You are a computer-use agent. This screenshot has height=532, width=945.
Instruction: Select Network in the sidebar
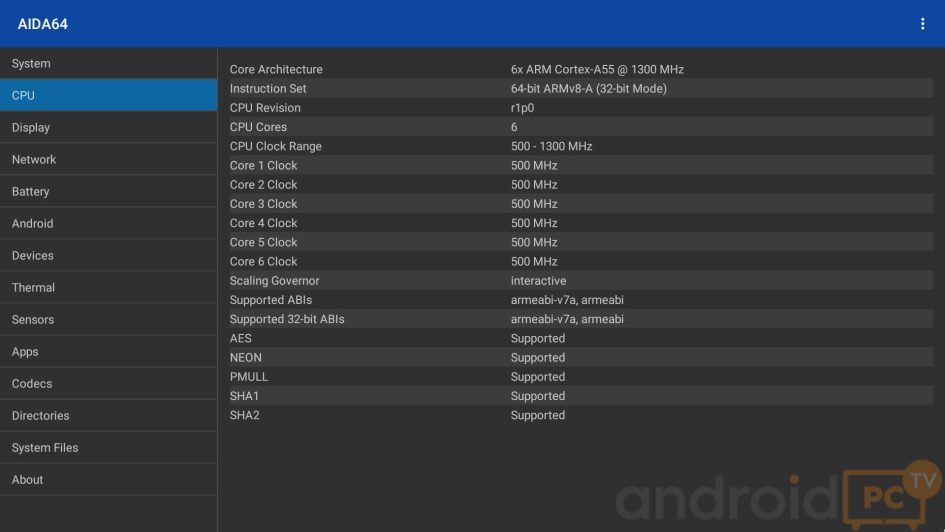tap(108, 160)
